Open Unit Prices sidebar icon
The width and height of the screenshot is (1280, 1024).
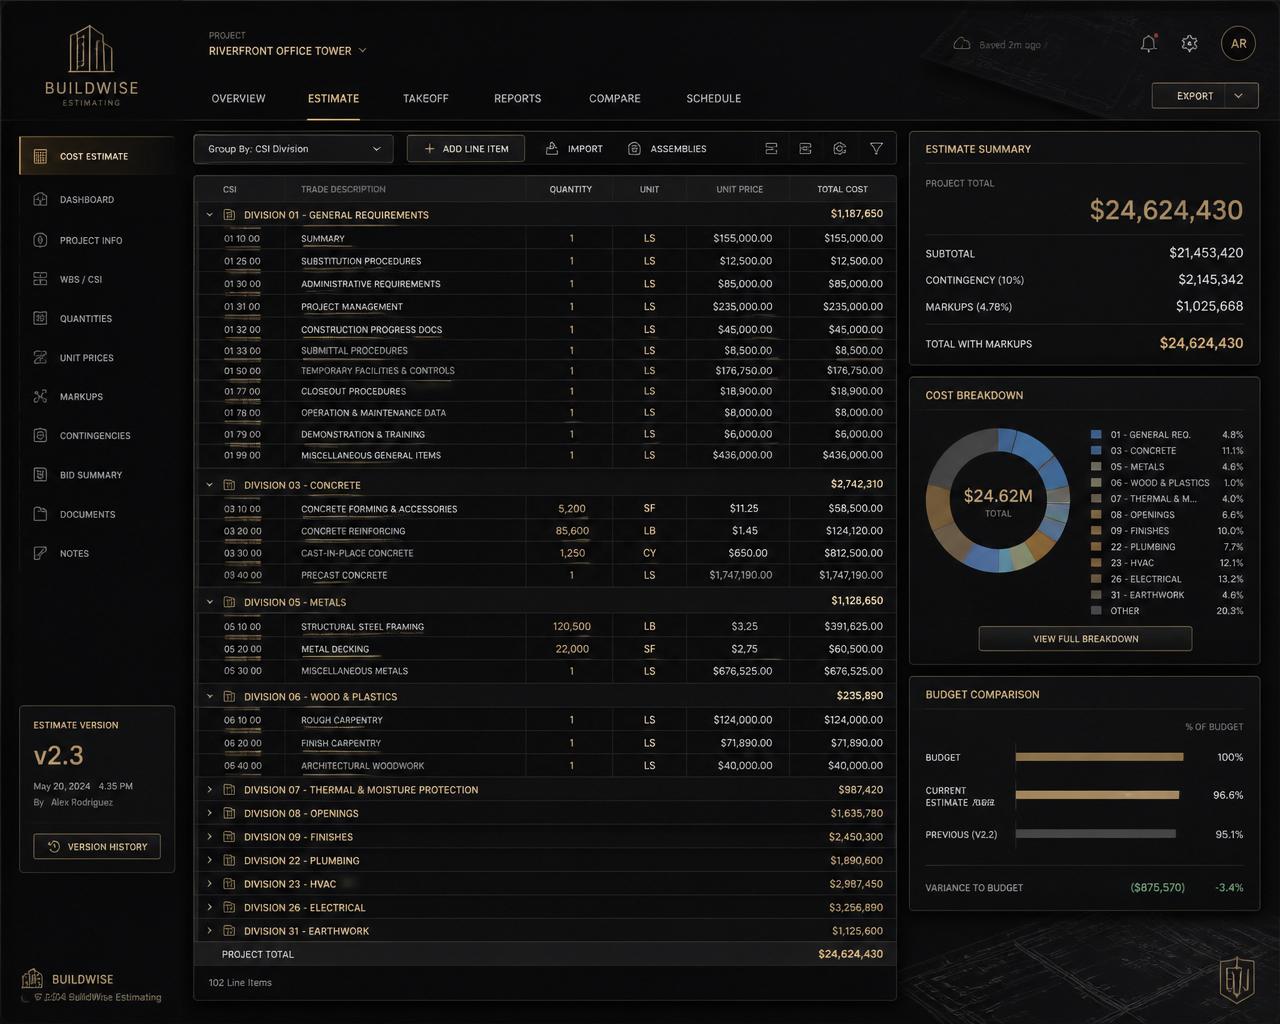click(x=40, y=357)
